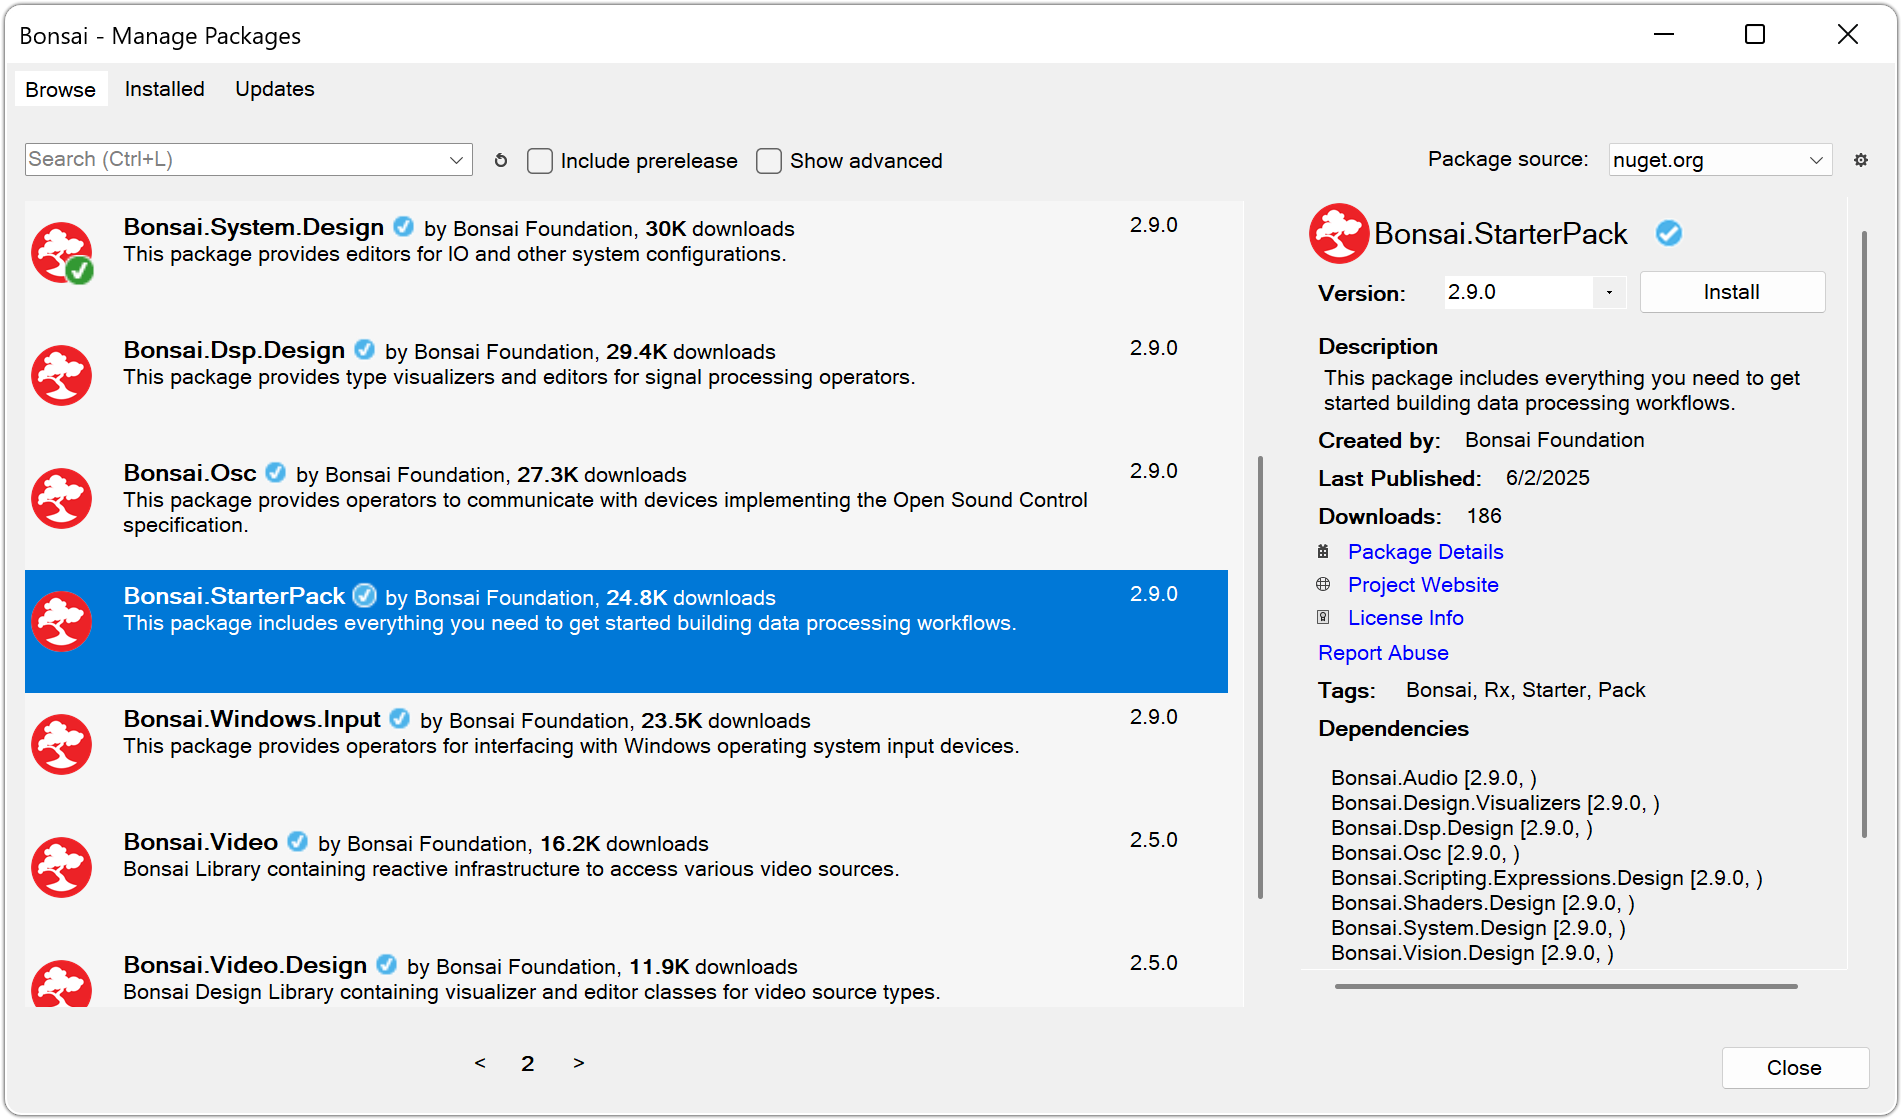Toggle Show advanced checkbox
The height and width of the screenshot is (1120, 1902).
(769, 161)
